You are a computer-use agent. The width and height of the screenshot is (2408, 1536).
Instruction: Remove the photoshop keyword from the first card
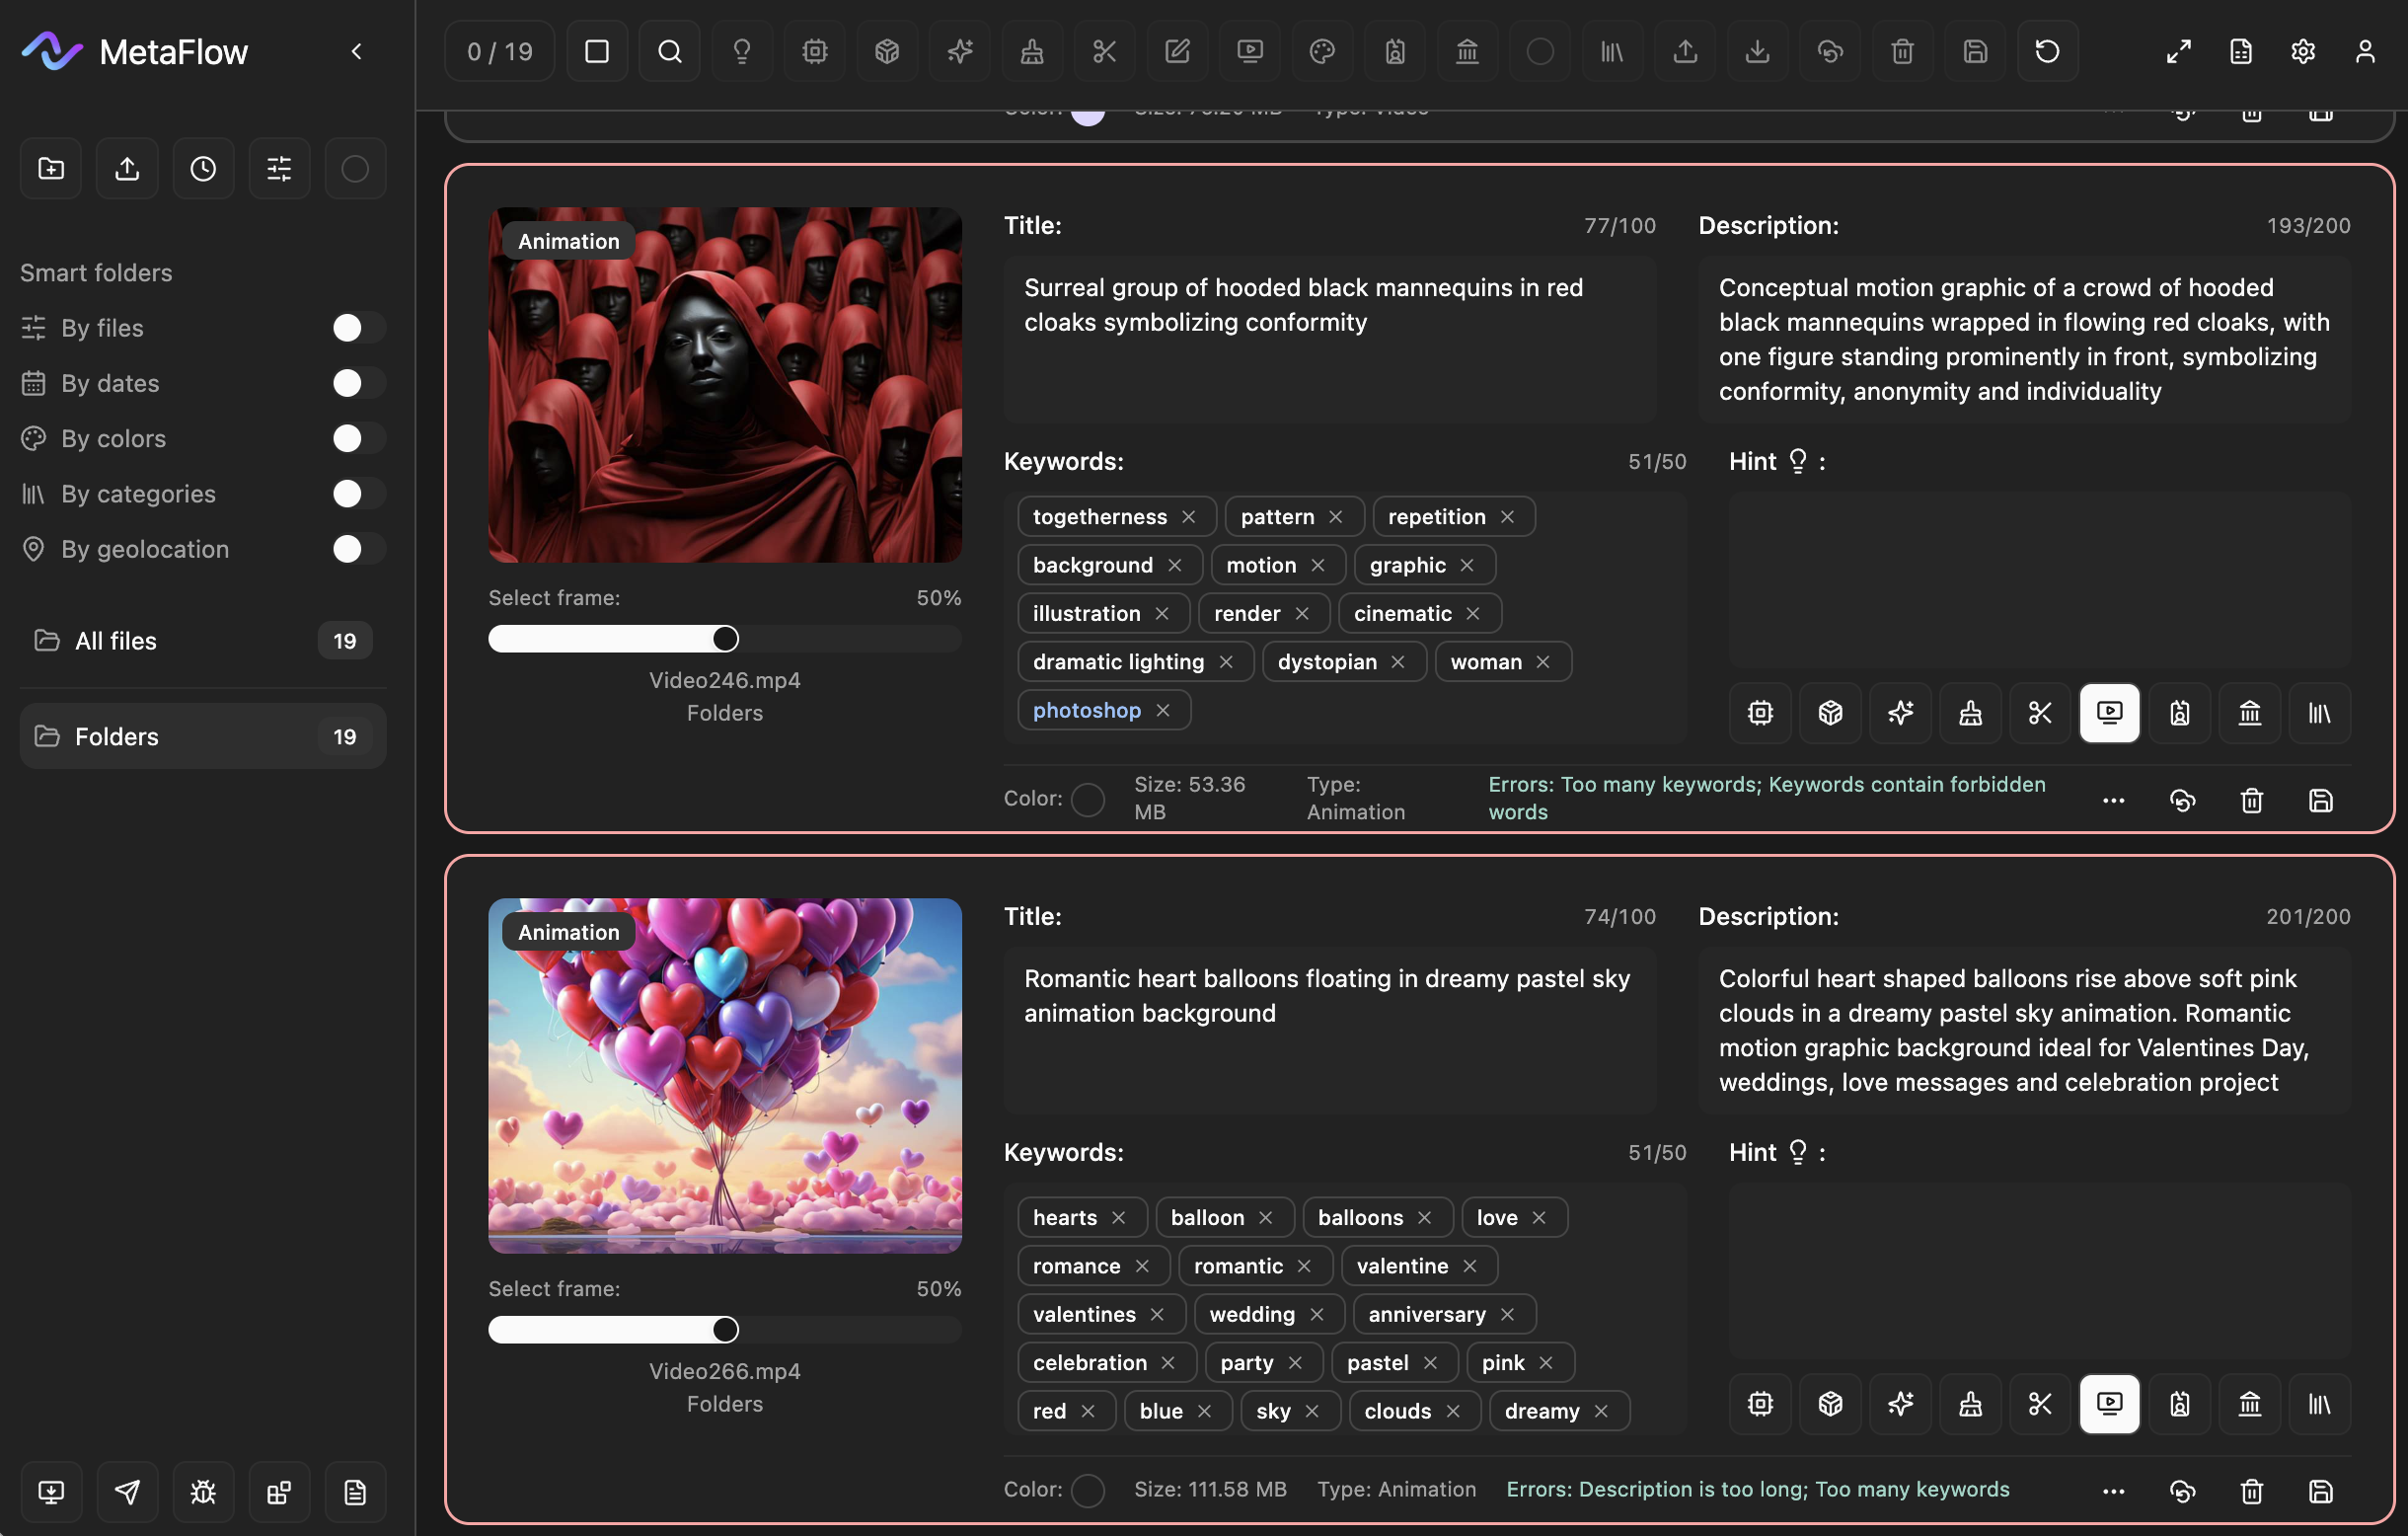[x=1163, y=710]
